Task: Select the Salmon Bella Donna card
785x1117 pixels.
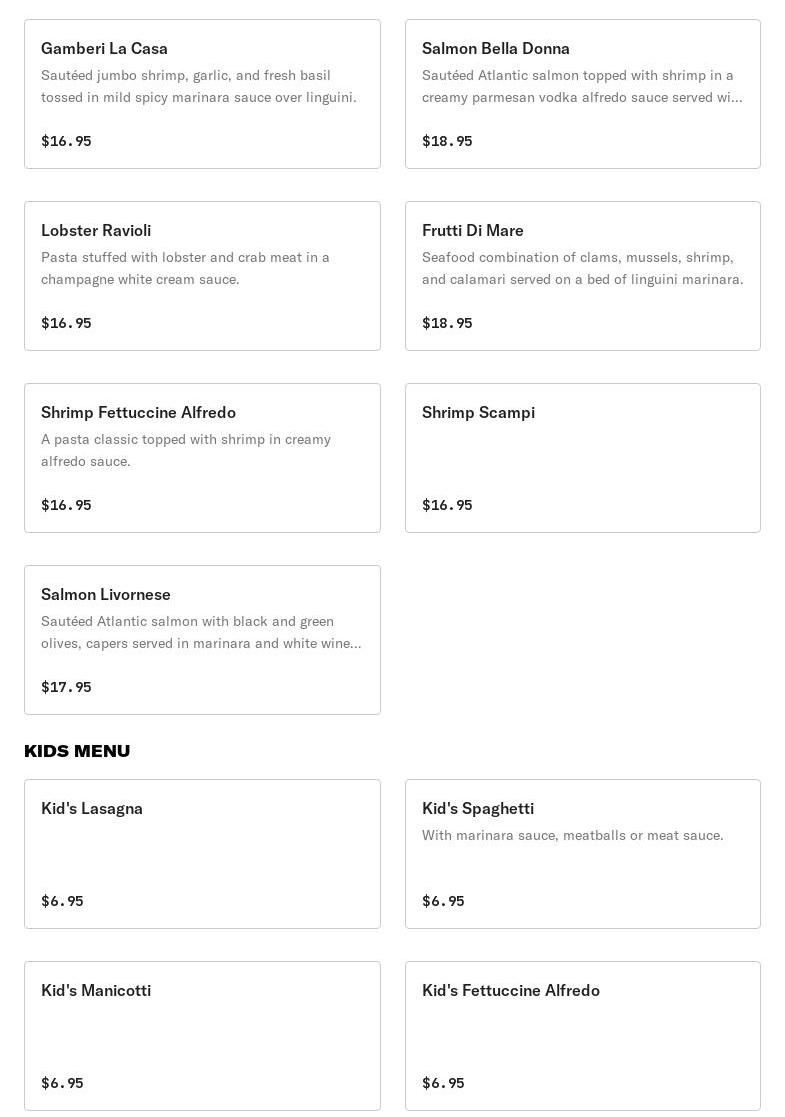Action: 582,94
